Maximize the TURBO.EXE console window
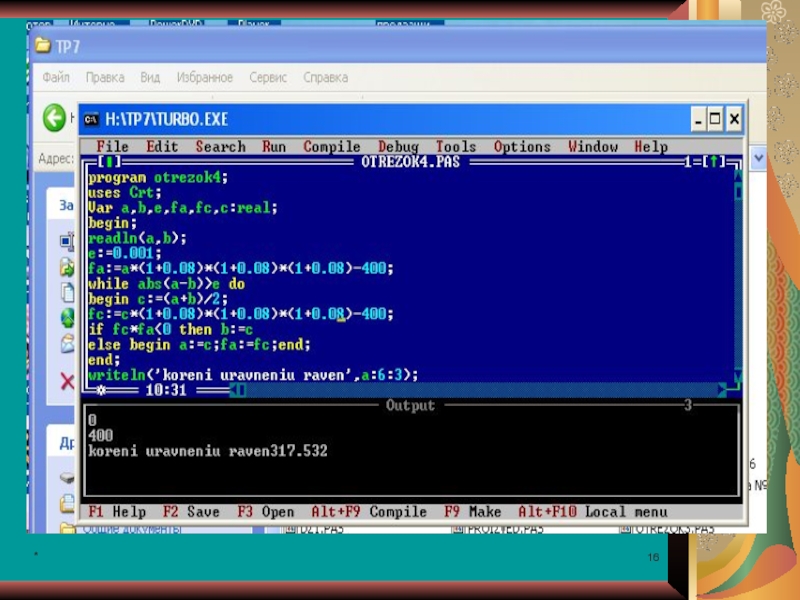This screenshot has width=800, height=600. click(x=714, y=120)
